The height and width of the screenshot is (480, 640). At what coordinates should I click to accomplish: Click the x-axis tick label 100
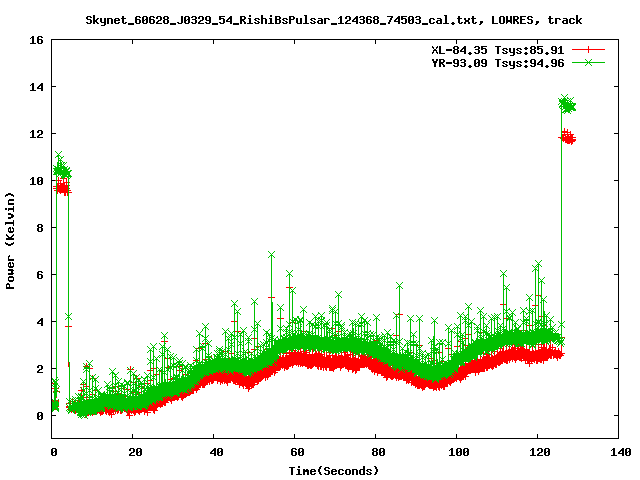pos(459,452)
